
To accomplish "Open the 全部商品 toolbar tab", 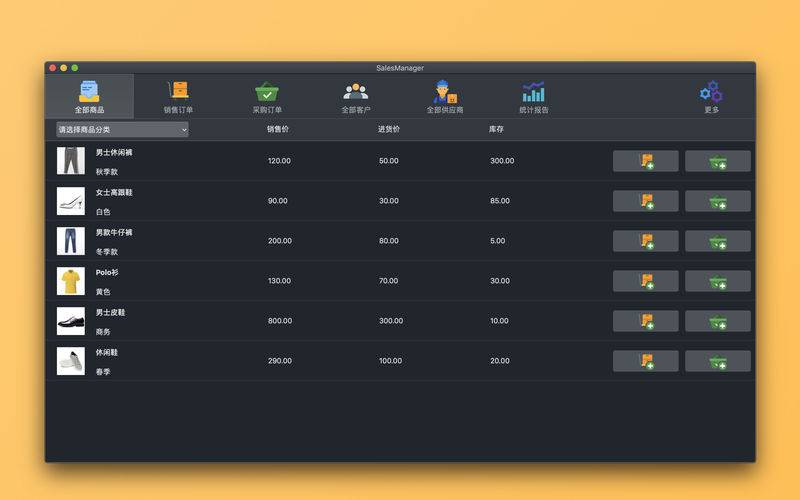I will [x=89, y=96].
